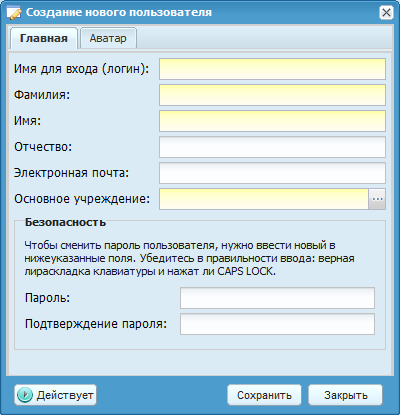Click the Создание нового пользователя title text
The height and width of the screenshot is (415, 400).
119,13
